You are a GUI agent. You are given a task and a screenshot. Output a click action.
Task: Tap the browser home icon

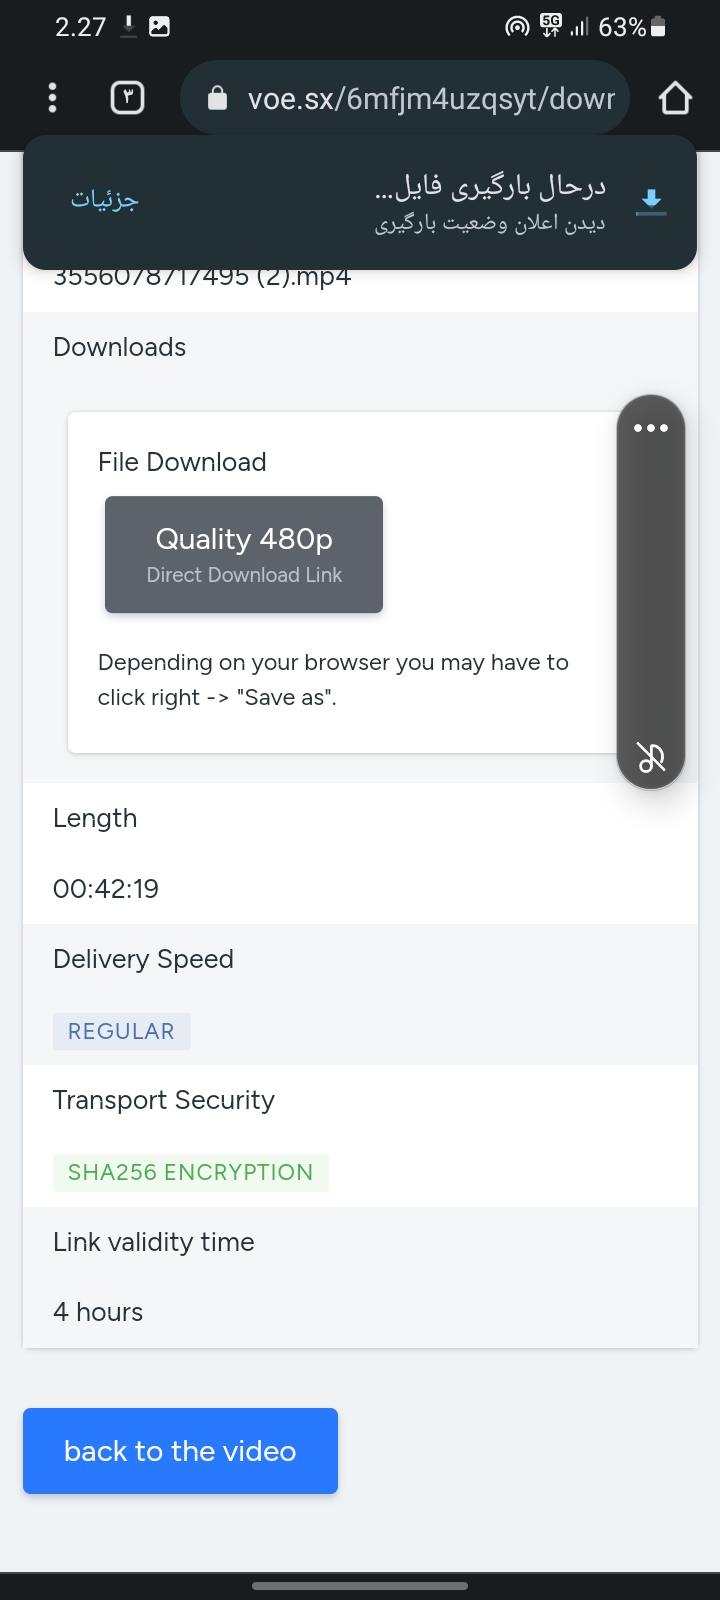coord(675,98)
